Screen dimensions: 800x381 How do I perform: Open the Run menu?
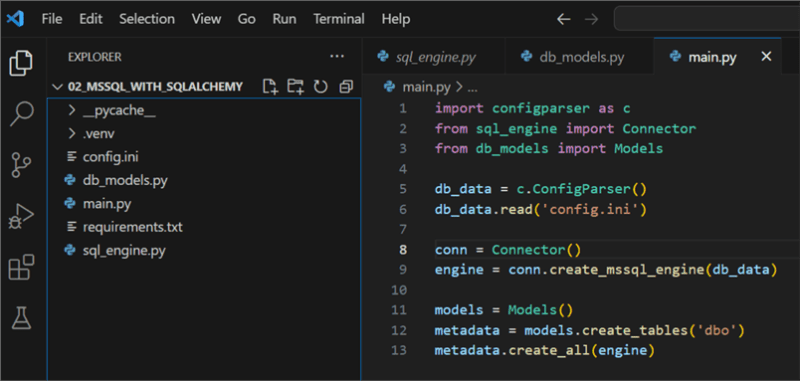tap(284, 19)
